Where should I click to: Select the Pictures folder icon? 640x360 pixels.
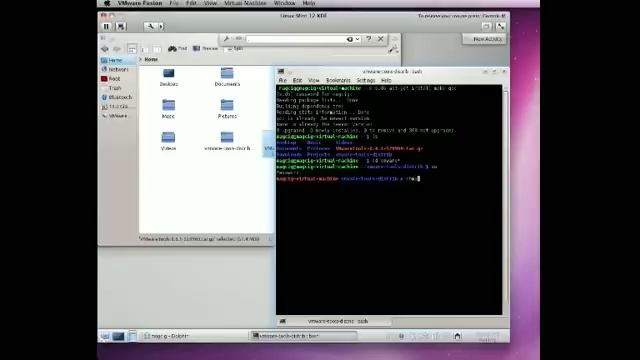click(x=227, y=109)
